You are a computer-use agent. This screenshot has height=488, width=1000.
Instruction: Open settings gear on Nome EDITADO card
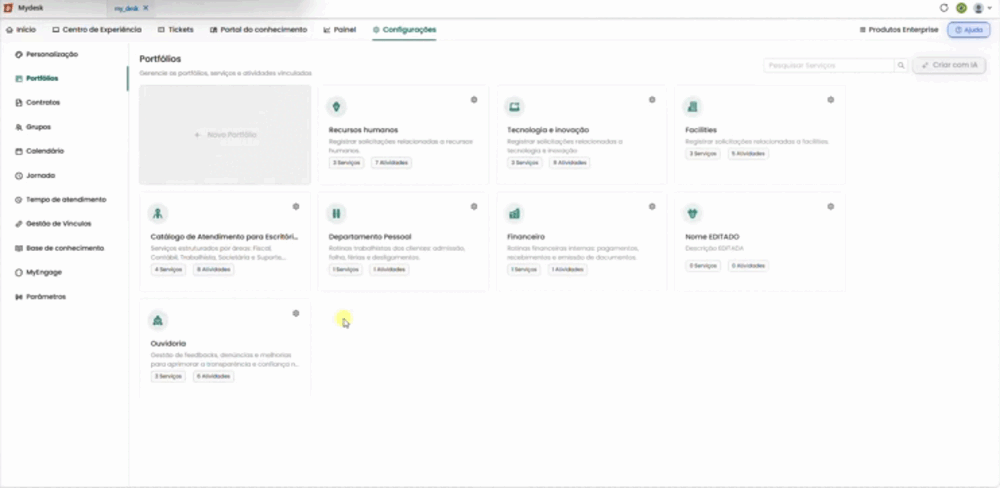pos(830,207)
